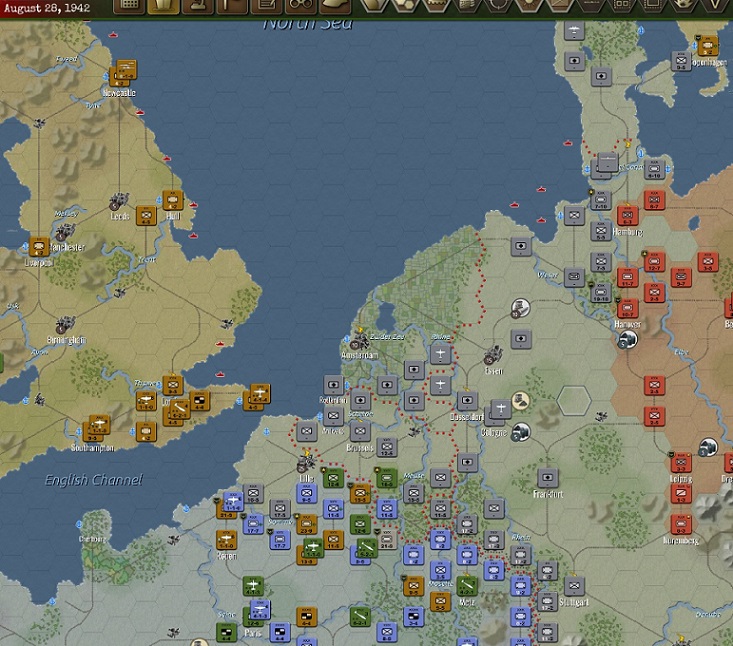Select the grey unit at Brussels

[x=360, y=431]
